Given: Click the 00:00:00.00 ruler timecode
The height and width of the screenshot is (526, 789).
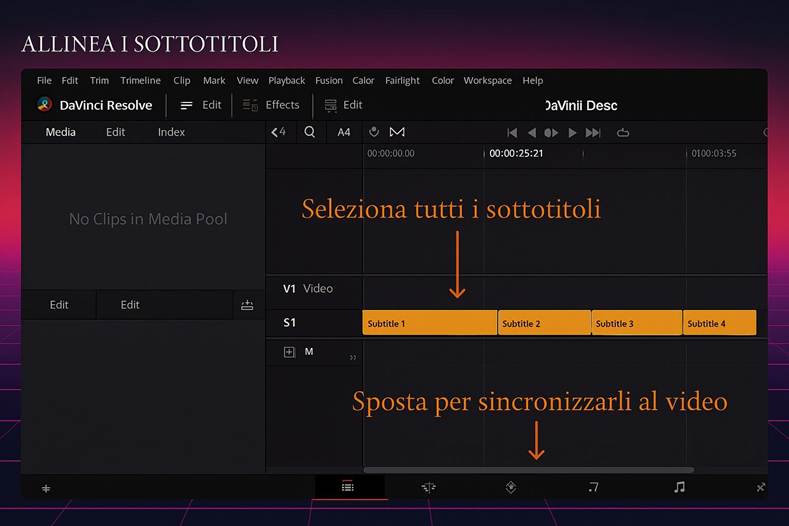Looking at the screenshot, I should point(390,154).
